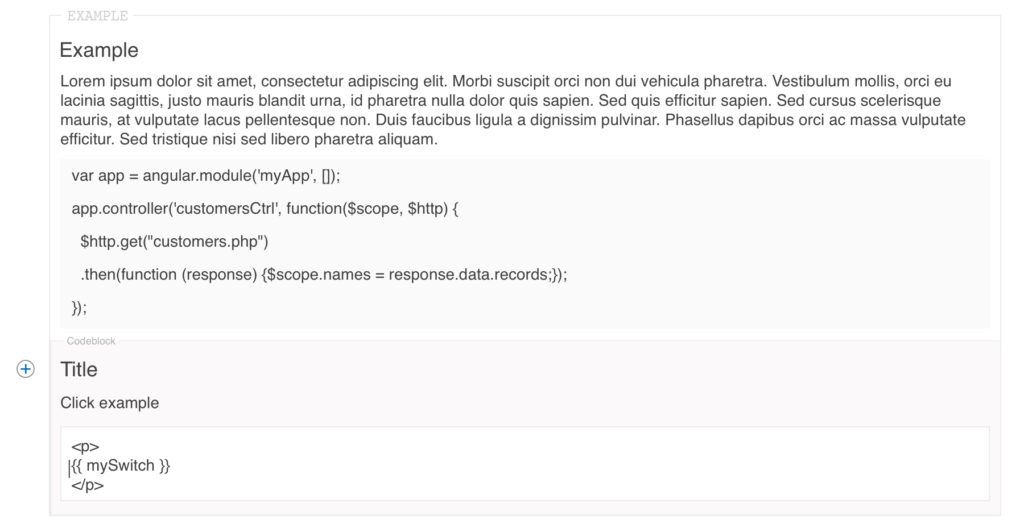Screen dimensions: 1024x532
Task: Click the app.controller('customersCtrl' code line
Action: (x=265, y=209)
